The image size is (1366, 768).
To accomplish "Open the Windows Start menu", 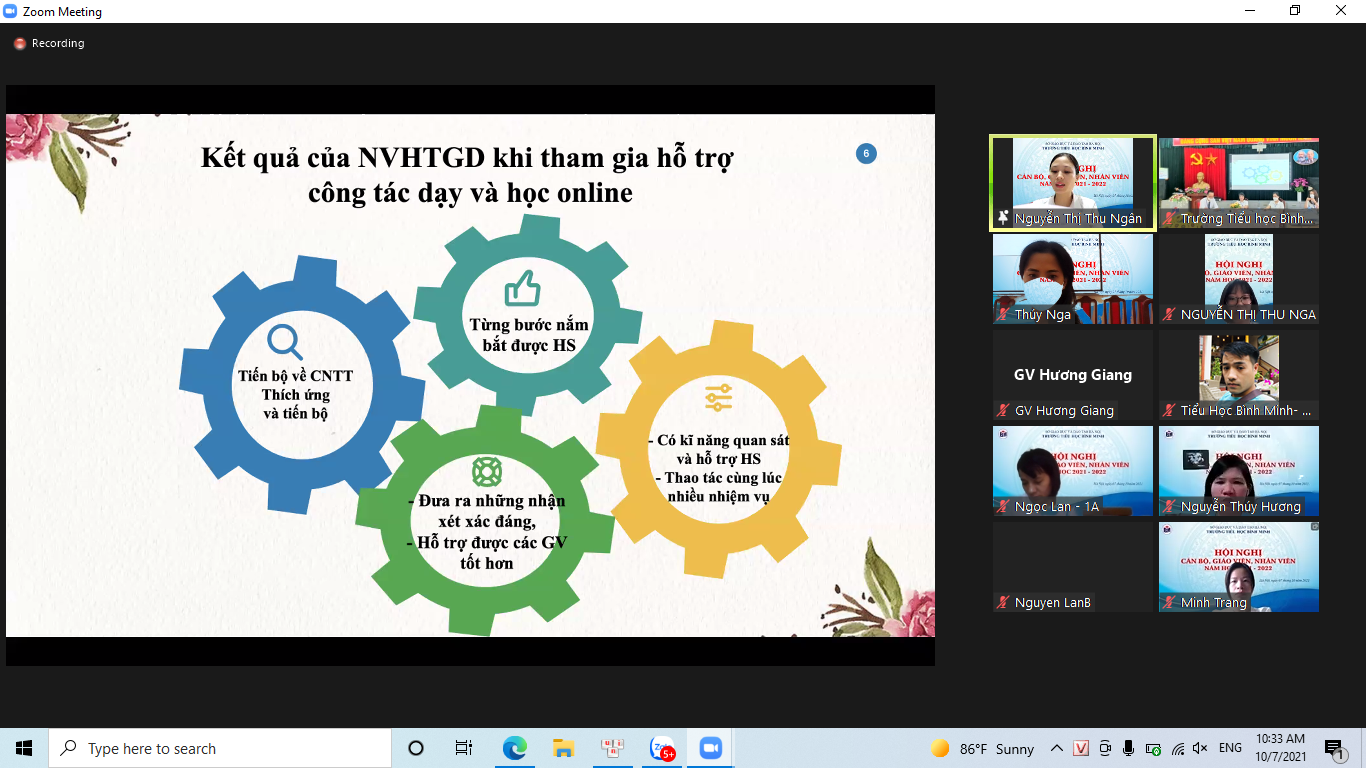I will point(24,748).
